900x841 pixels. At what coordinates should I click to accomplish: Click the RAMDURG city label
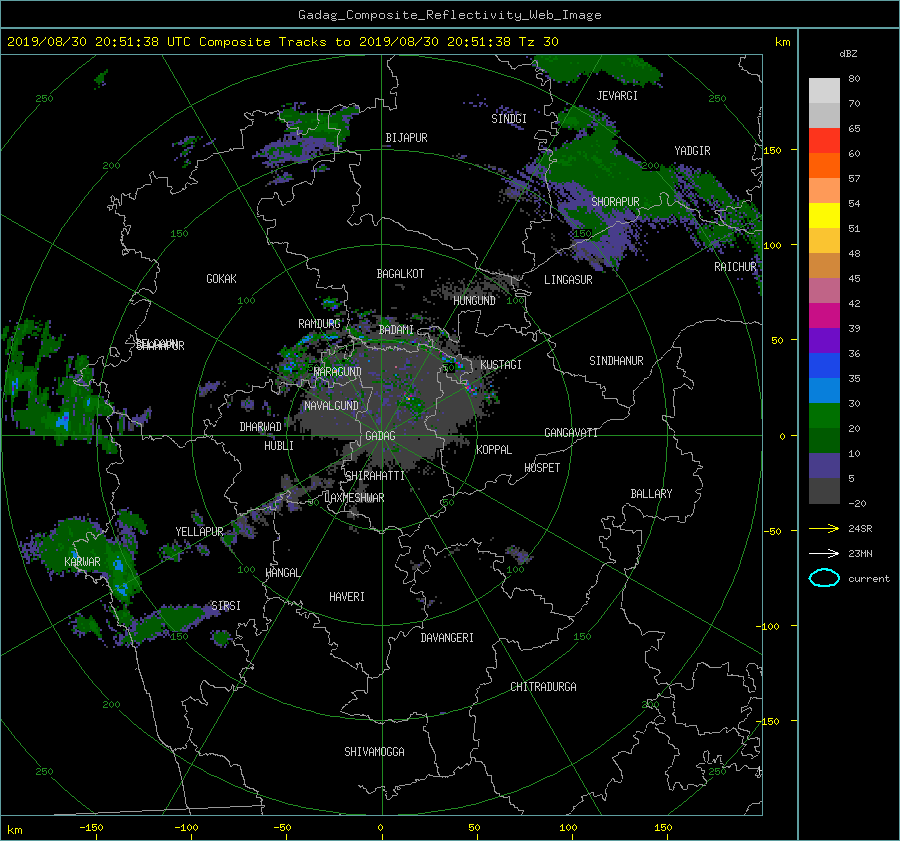[x=319, y=324]
